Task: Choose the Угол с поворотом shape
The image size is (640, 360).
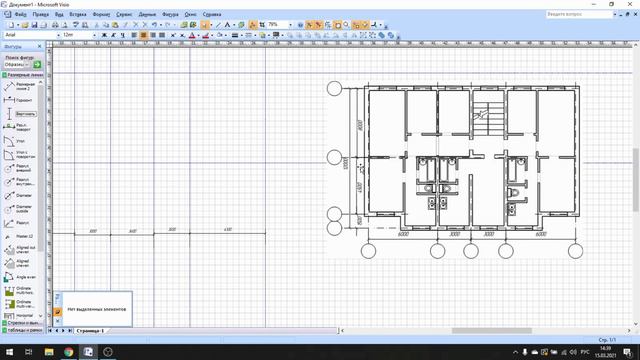Action: pyautogui.click(x=19, y=155)
